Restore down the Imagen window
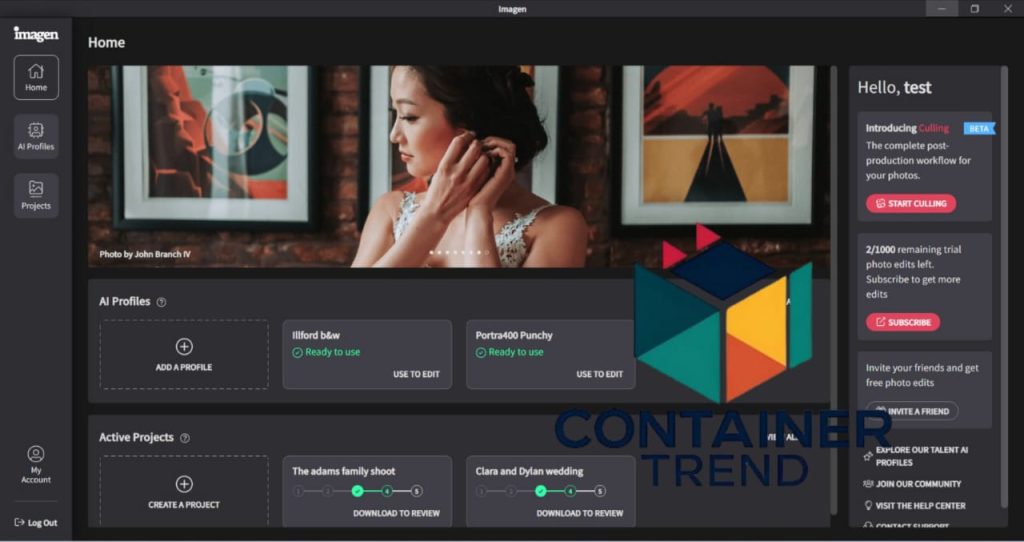 [x=974, y=8]
